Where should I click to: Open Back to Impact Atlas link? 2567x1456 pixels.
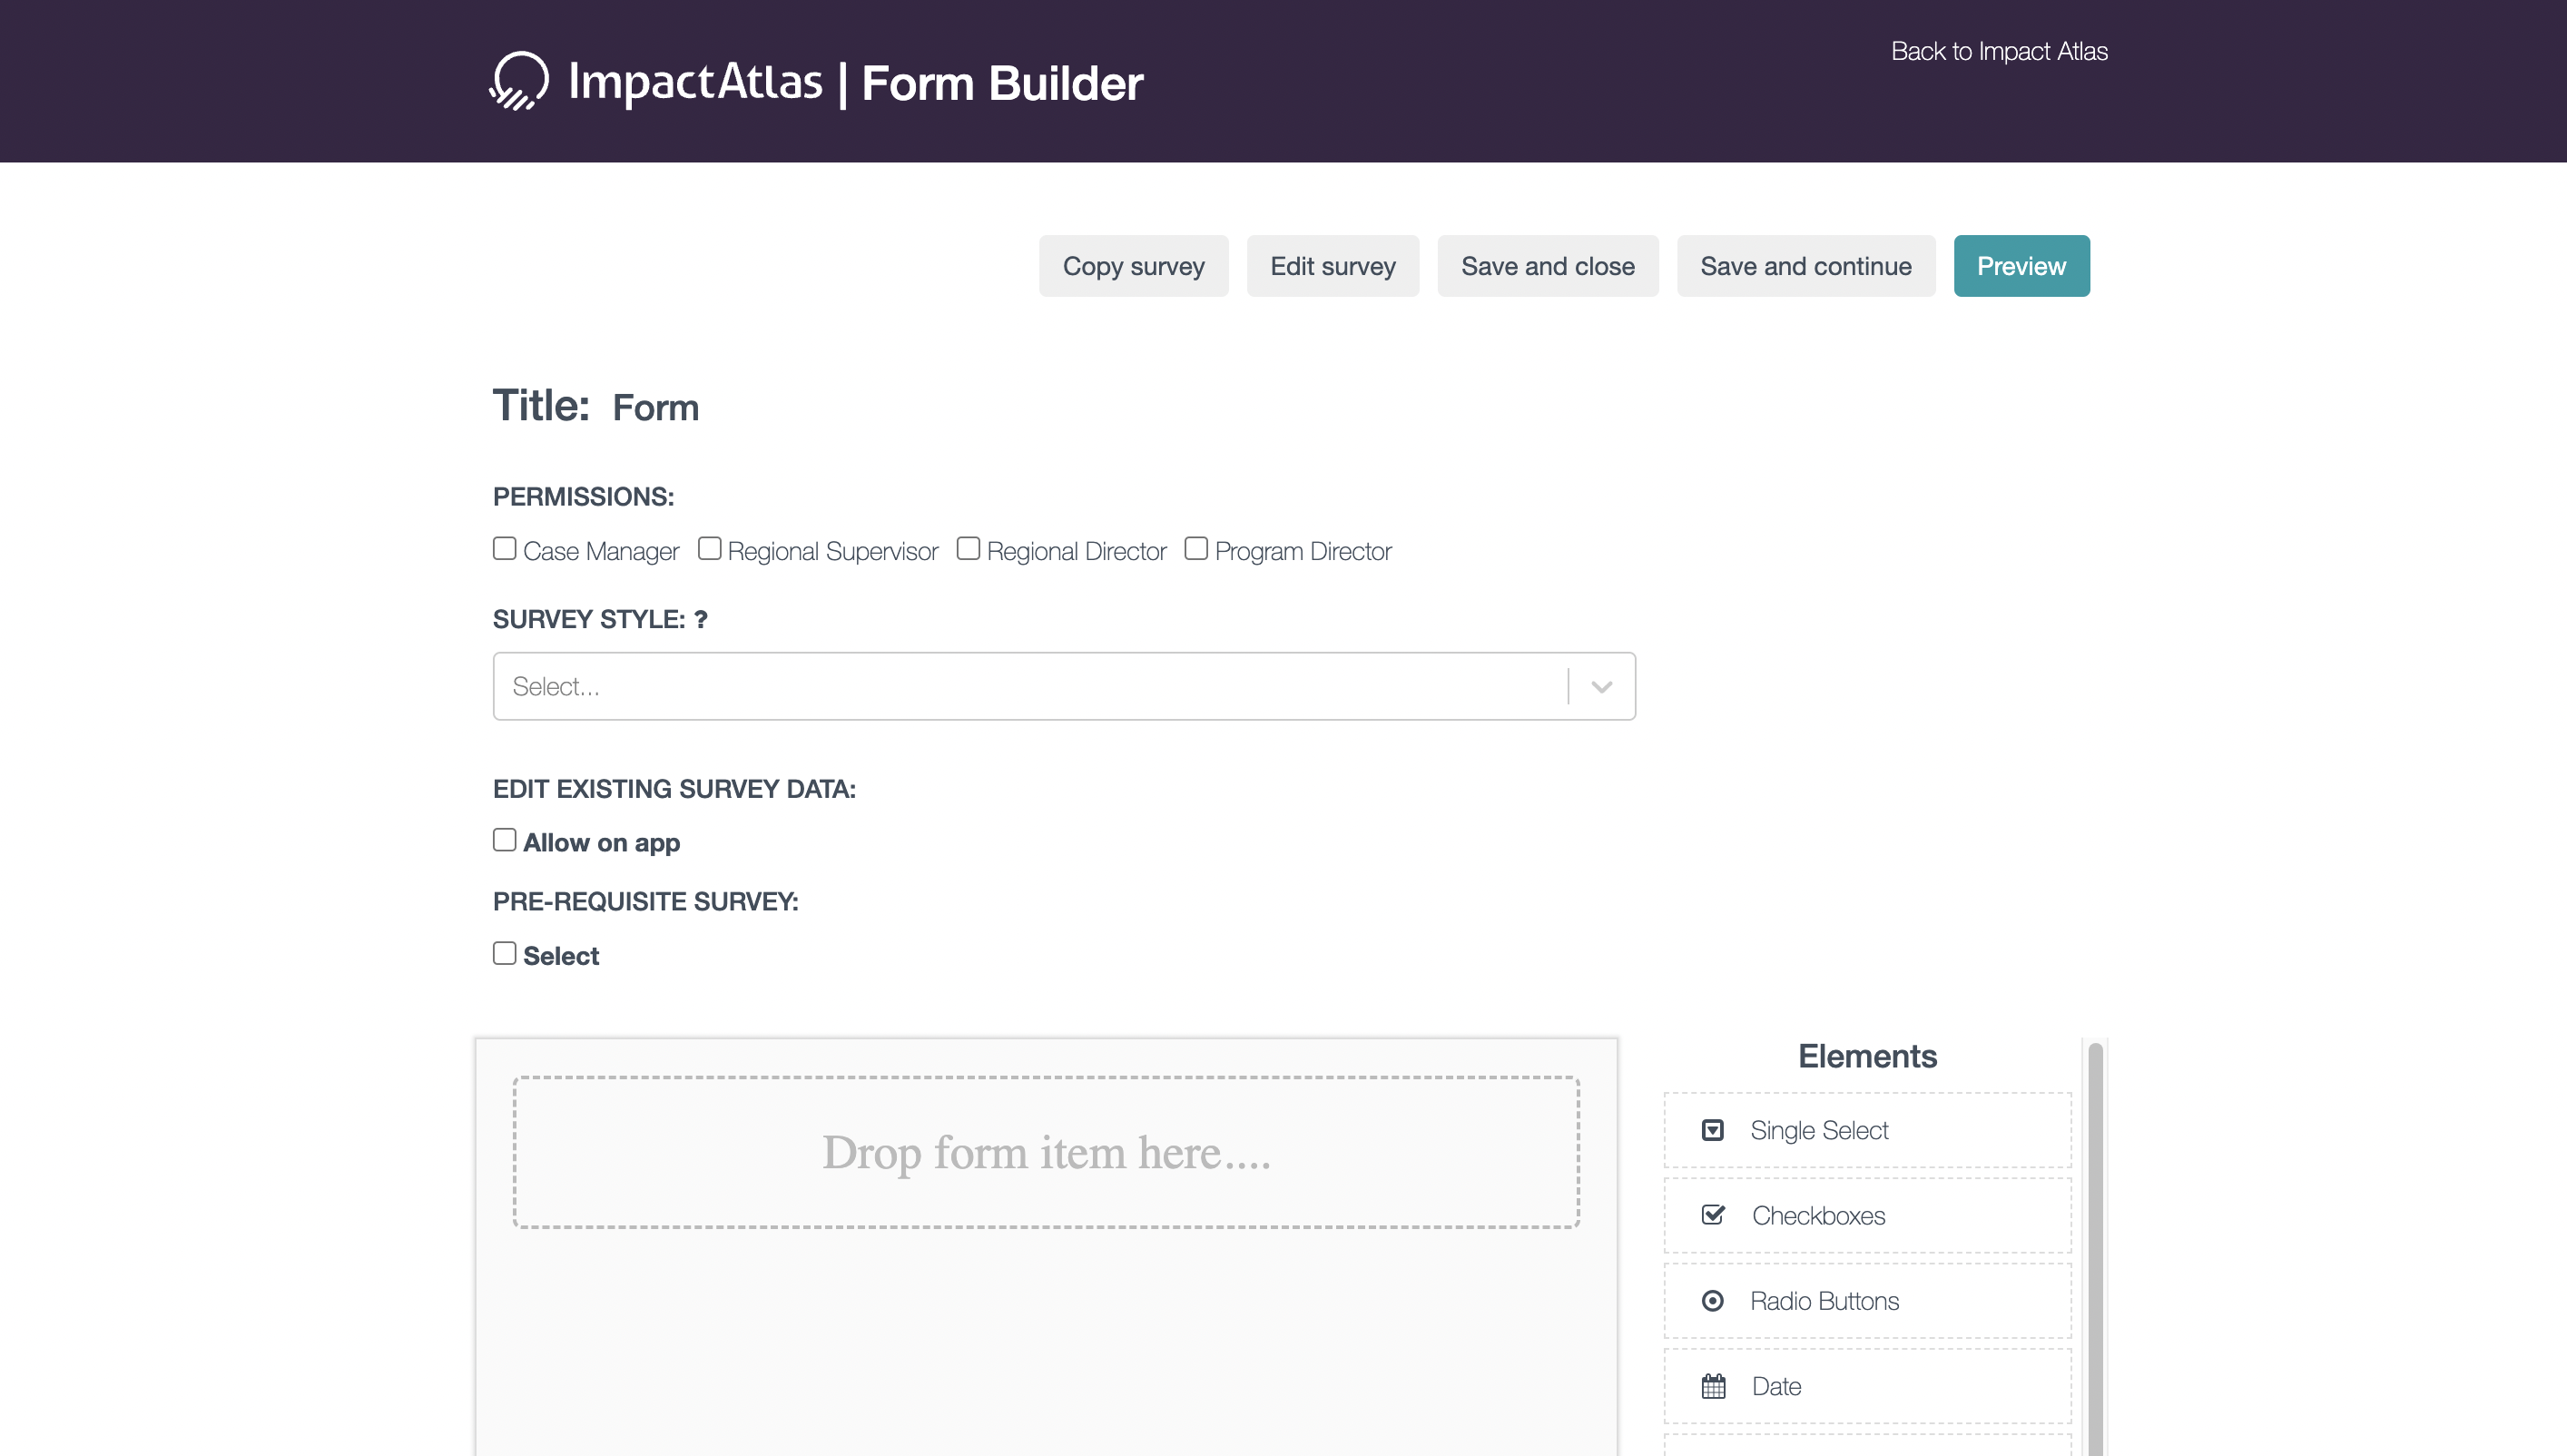tap(1998, 51)
